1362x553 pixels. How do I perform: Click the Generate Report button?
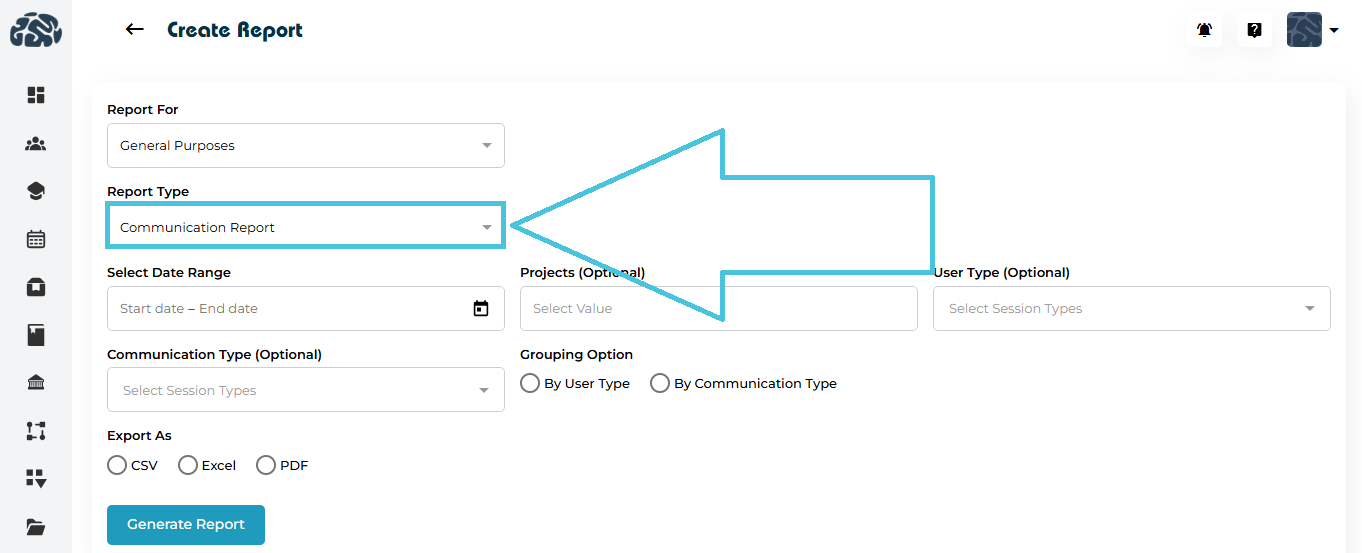[186, 525]
